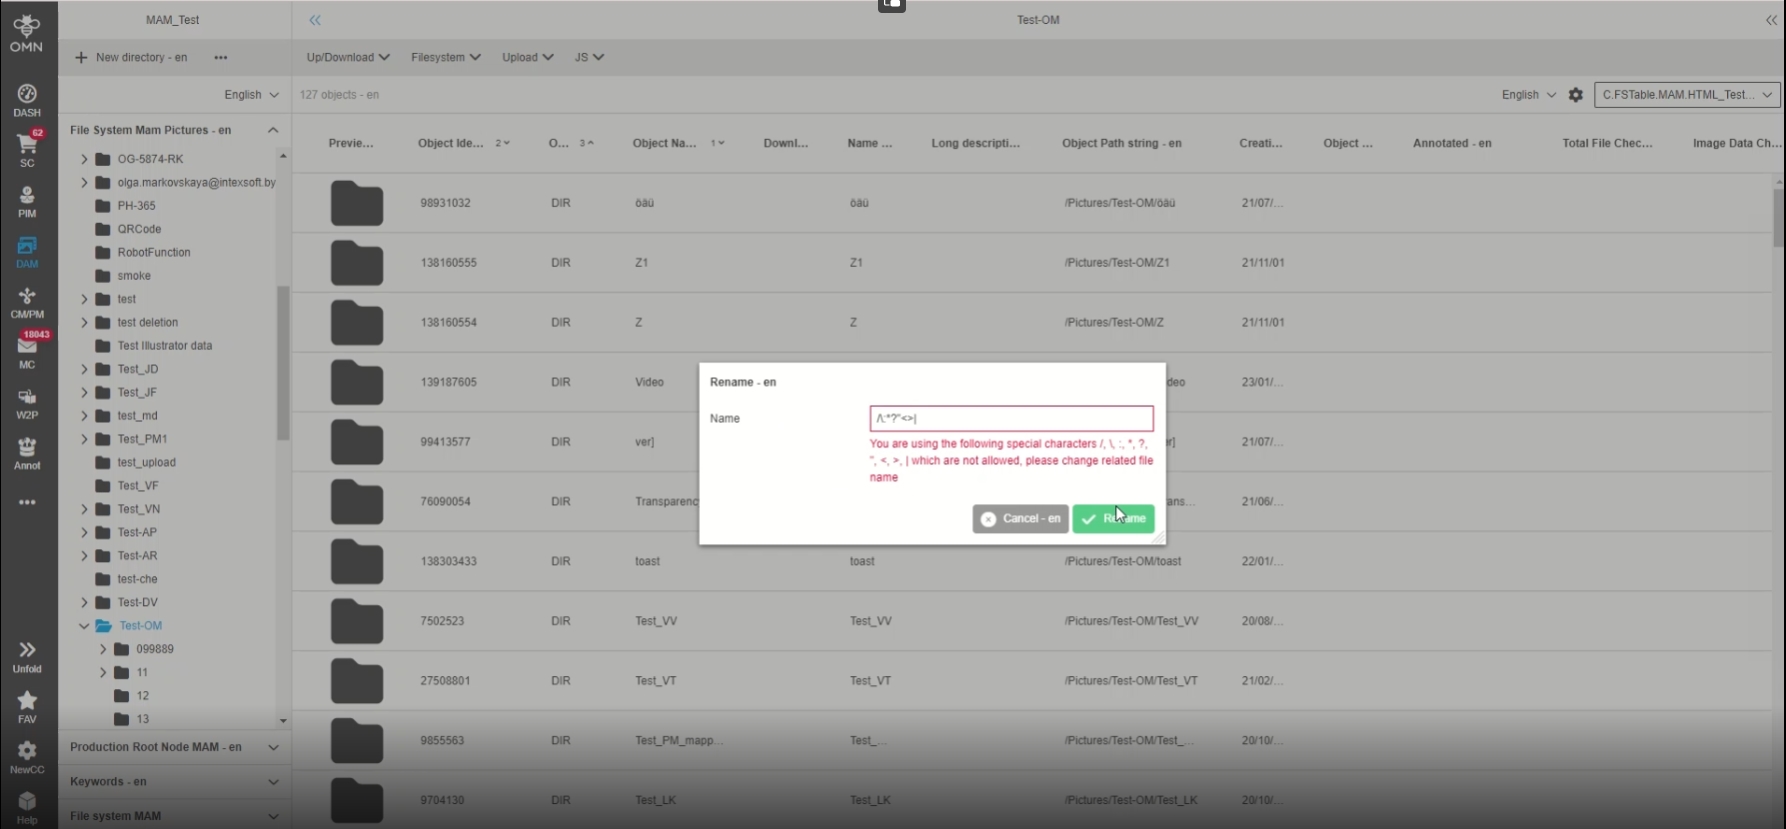Expand the Production Root Node MAM panel

[273, 747]
